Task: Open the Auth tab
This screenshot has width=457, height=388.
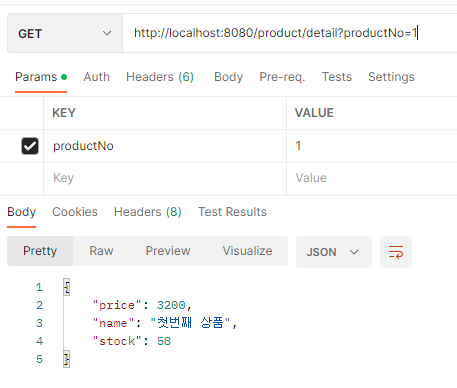Action: (x=97, y=77)
